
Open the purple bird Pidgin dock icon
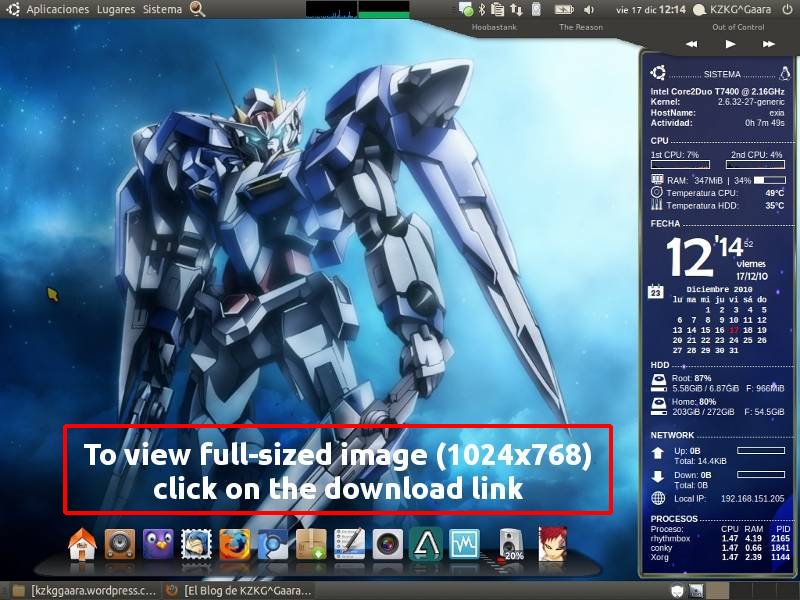pos(158,544)
